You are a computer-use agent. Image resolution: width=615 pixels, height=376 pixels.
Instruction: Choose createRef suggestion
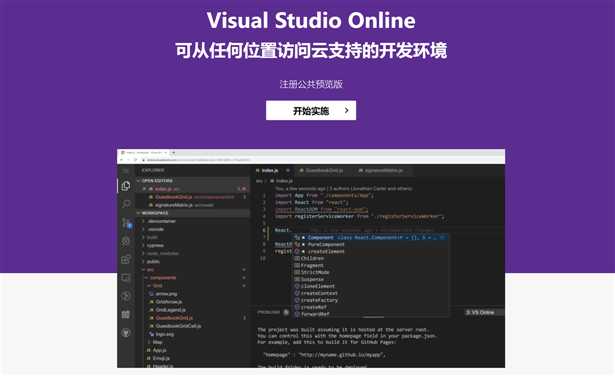[x=371, y=307]
